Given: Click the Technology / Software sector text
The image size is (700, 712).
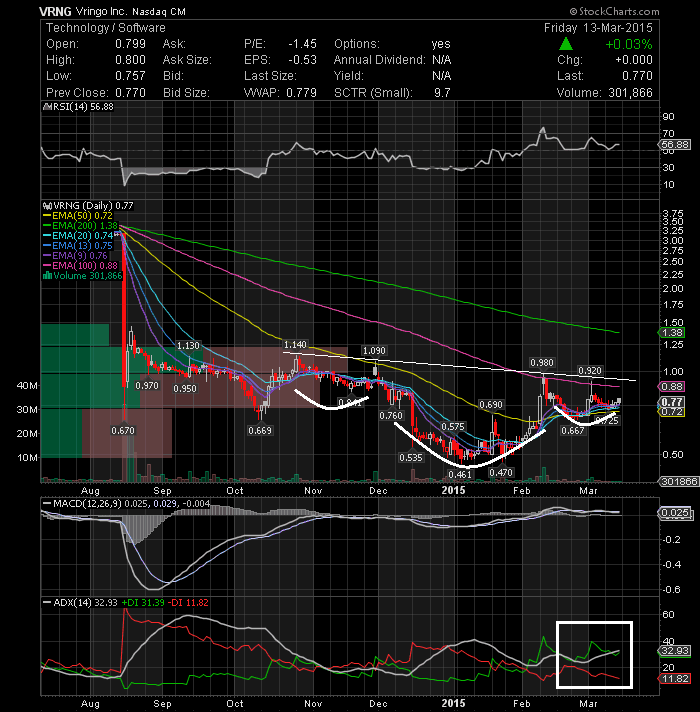Looking at the screenshot, I should pos(105,28).
